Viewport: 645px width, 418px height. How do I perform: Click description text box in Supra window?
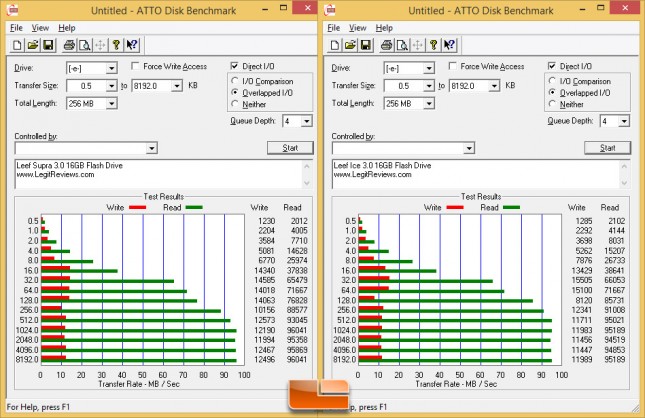pos(159,174)
